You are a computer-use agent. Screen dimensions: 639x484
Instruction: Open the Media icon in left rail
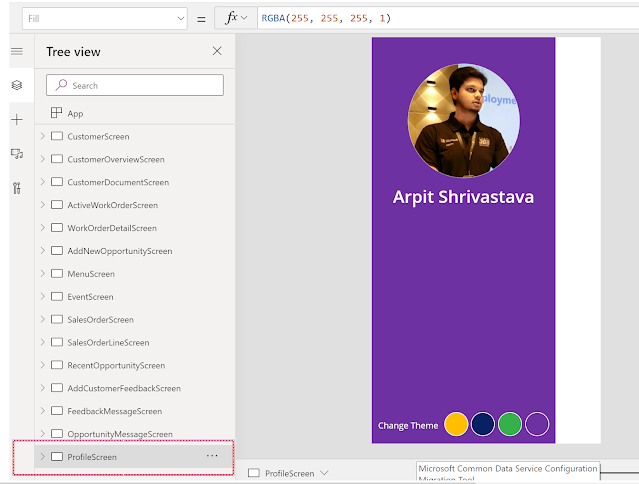[x=17, y=154]
